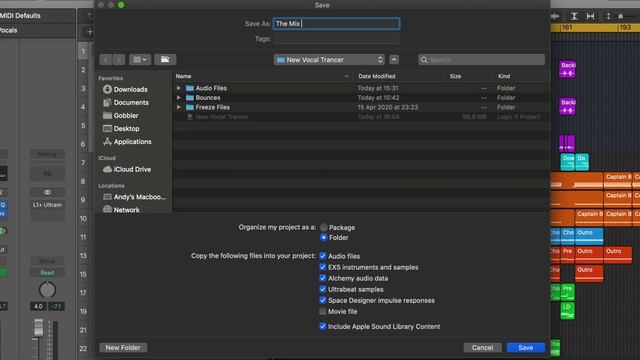
Task: Open Applications in sidebar
Action: (127, 142)
